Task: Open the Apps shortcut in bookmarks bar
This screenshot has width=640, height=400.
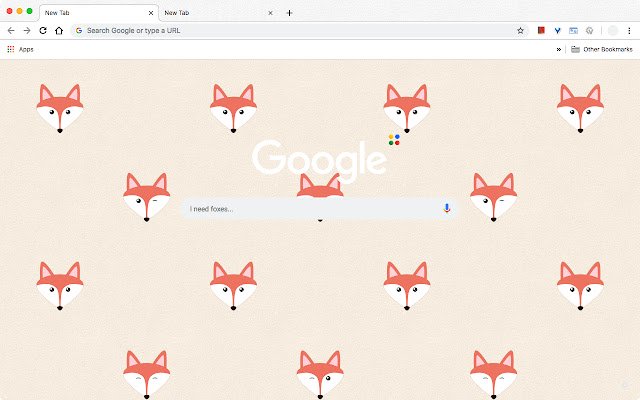Action: pyautogui.click(x=20, y=49)
